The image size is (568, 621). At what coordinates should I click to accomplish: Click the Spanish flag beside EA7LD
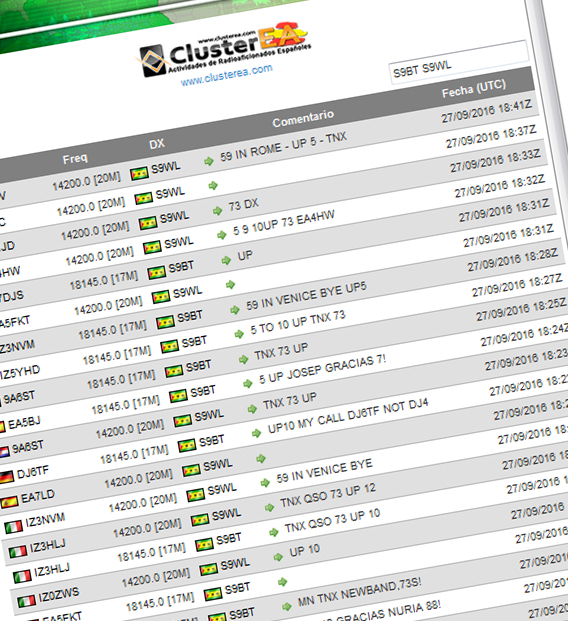[9, 502]
